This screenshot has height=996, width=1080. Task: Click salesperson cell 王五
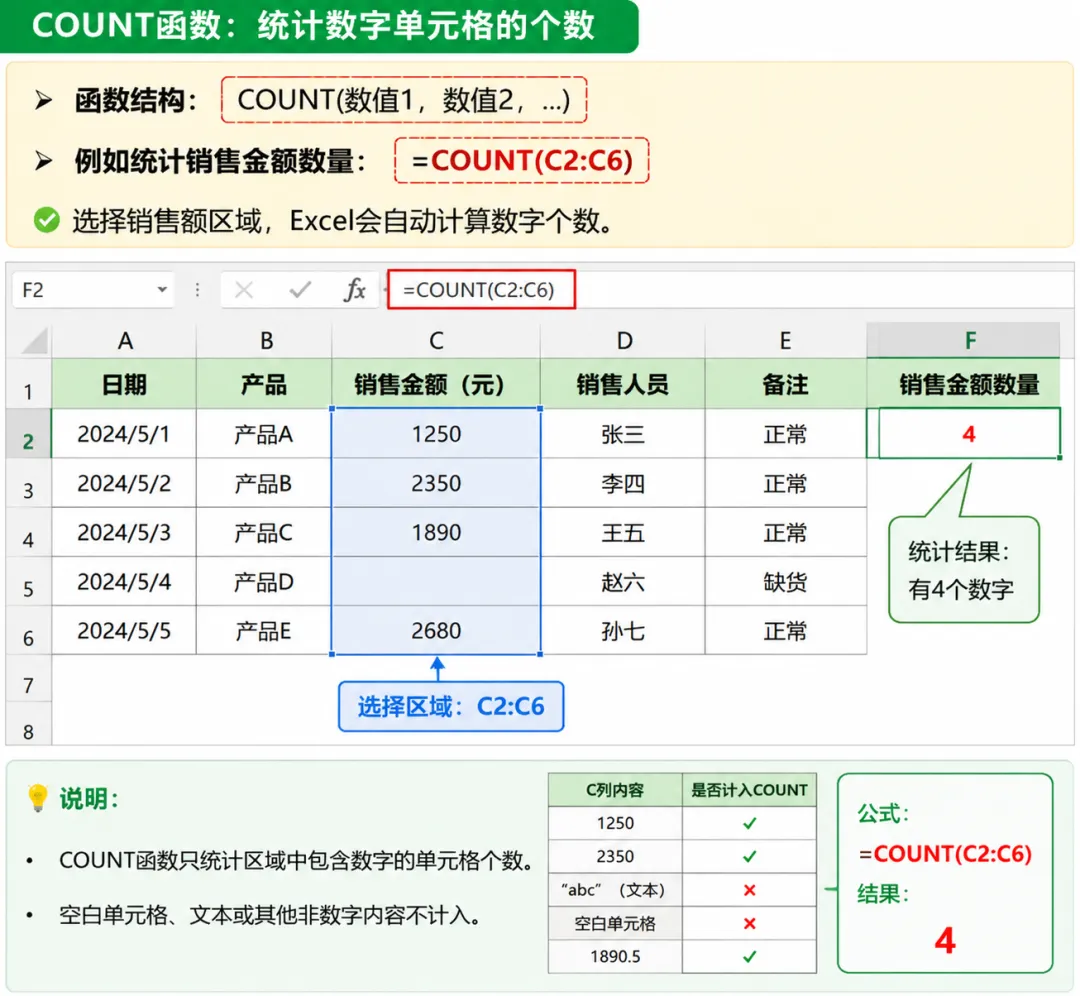(623, 532)
